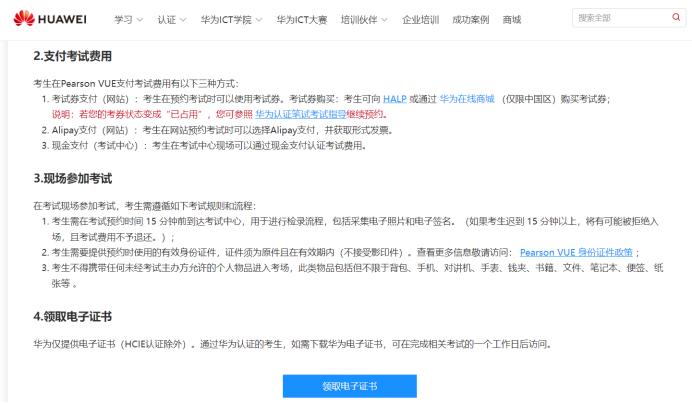Open the 华为认证笔试考试指导 link
The width and height of the screenshot is (692, 403).
click(x=301, y=114)
